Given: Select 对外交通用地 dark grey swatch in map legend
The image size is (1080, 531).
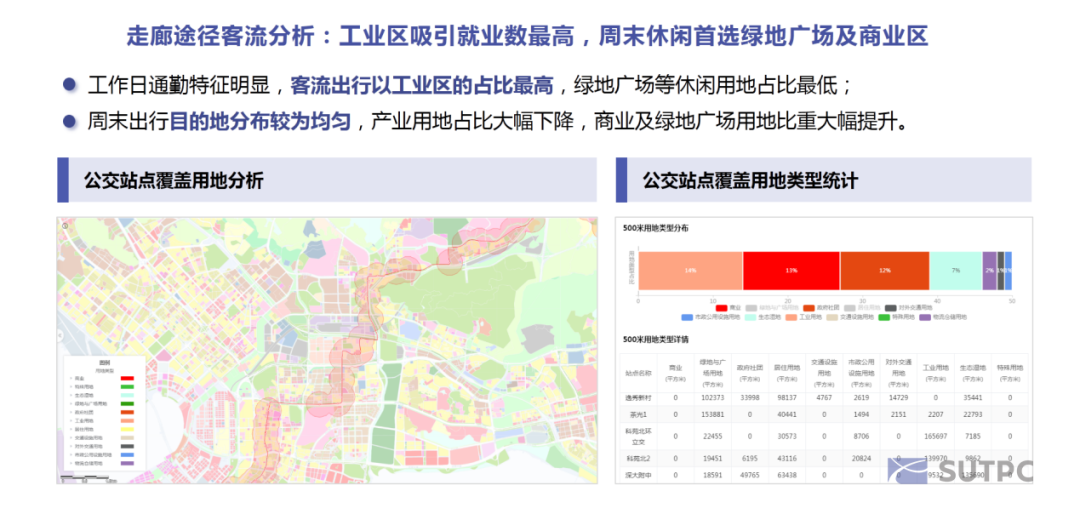Looking at the screenshot, I should click(127, 446).
